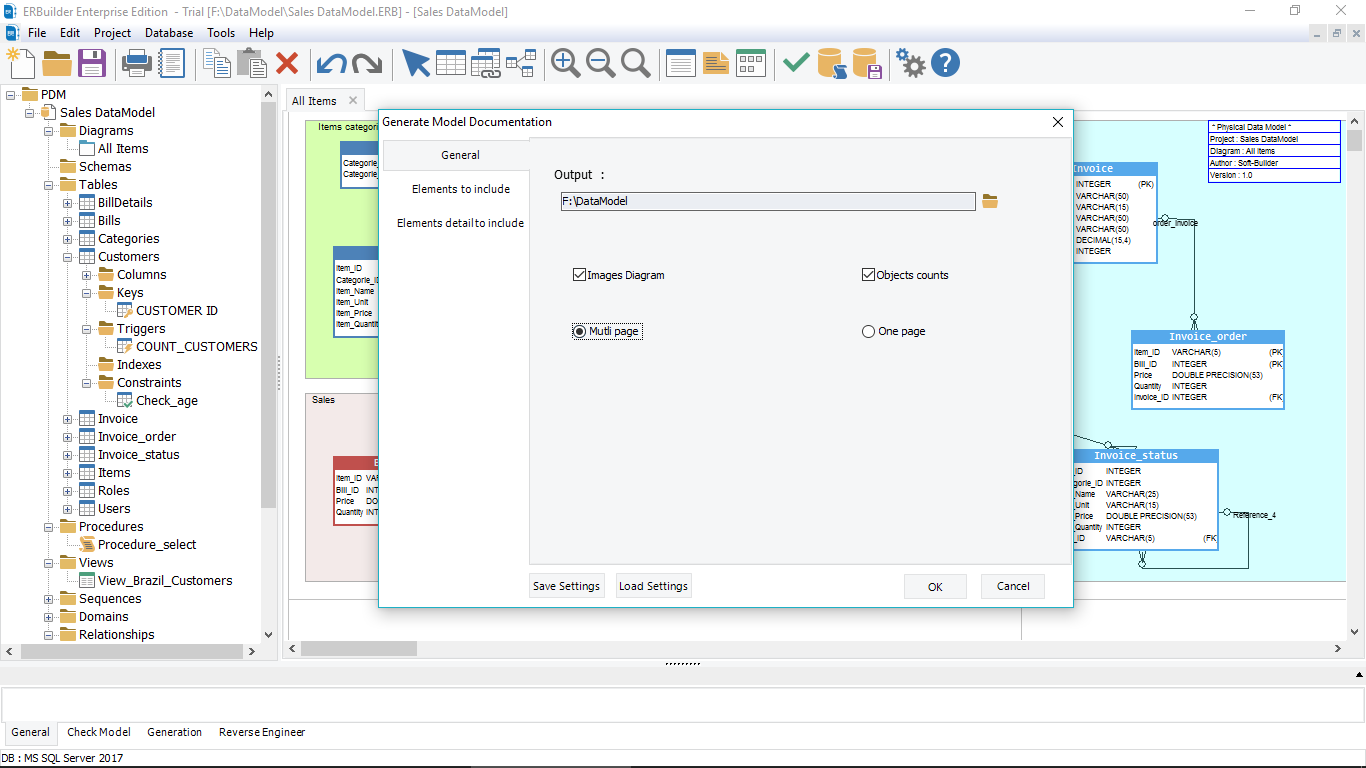Screen dimensions: 1366x768
Task: Select the One page radio button
Action: [868, 331]
